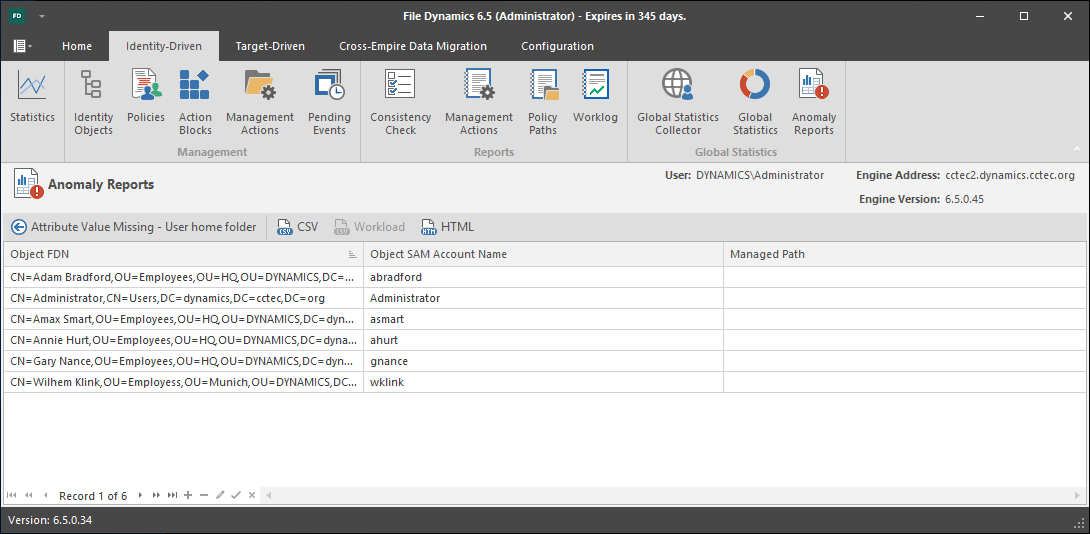Image resolution: width=1090 pixels, height=534 pixels.
Task: Open the Pending Events icon
Action: 329,102
